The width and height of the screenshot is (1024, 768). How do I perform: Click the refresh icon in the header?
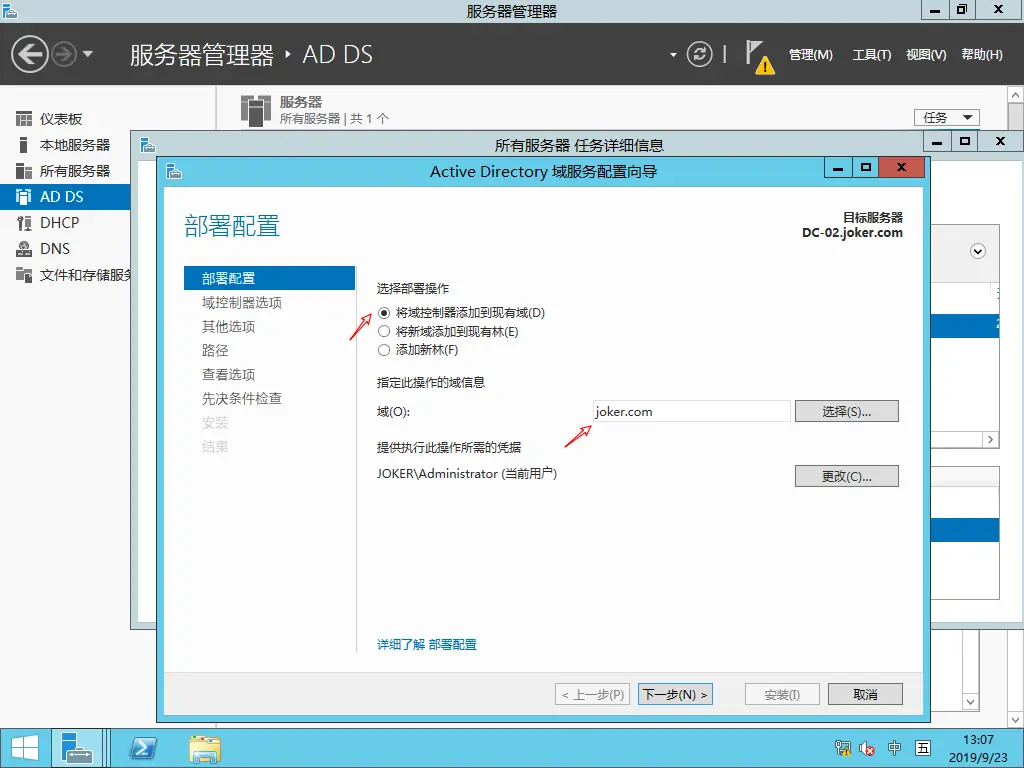(x=699, y=54)
